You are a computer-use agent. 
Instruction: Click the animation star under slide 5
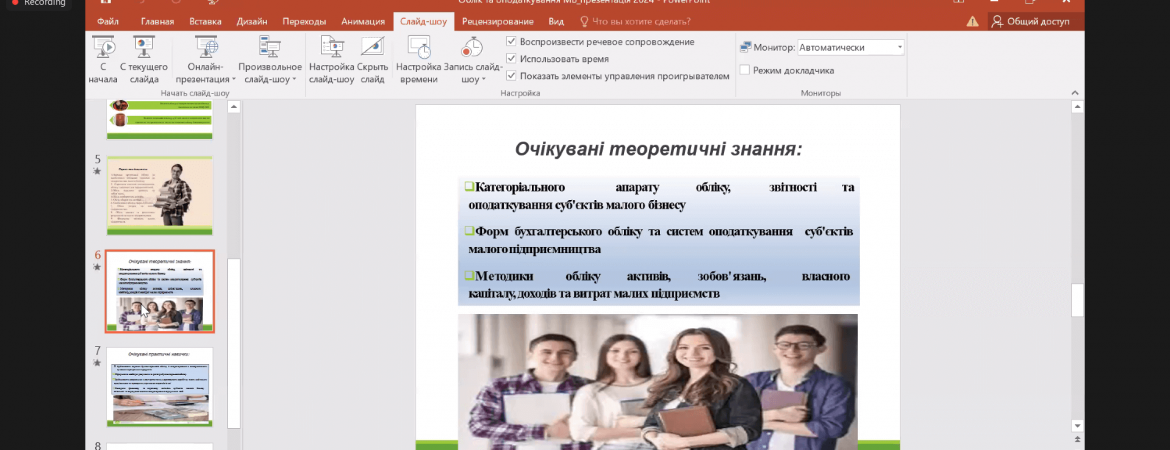click(97, 171)
